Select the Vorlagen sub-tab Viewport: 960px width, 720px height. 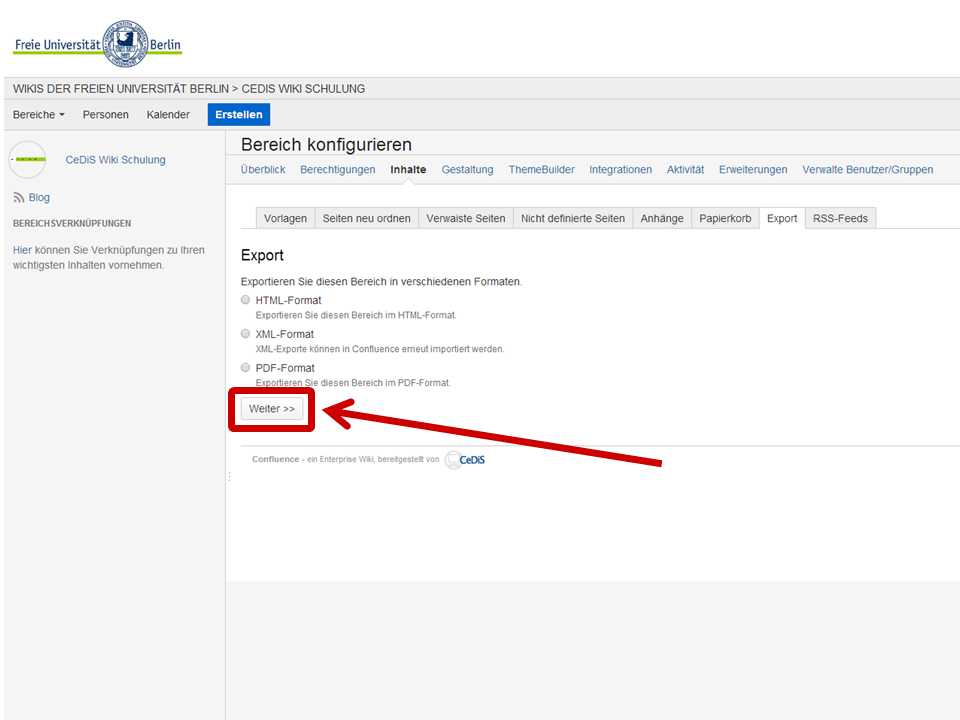285,219
